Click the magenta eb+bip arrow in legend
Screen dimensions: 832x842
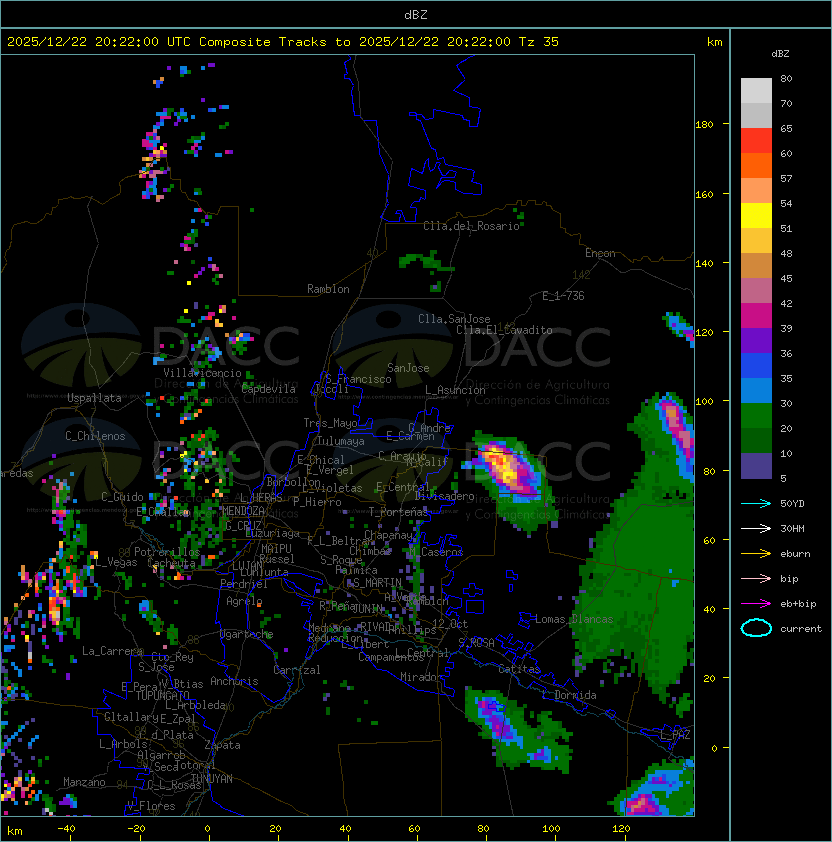[x=756, y=604]
